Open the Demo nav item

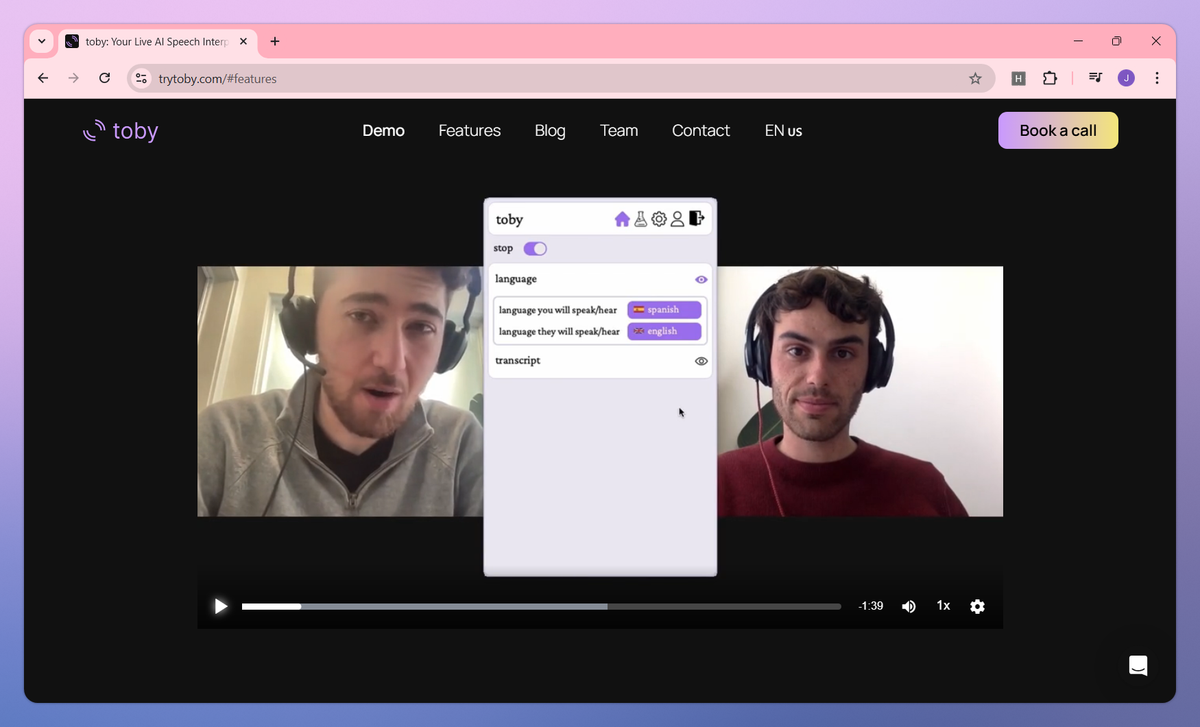[383, 131]
